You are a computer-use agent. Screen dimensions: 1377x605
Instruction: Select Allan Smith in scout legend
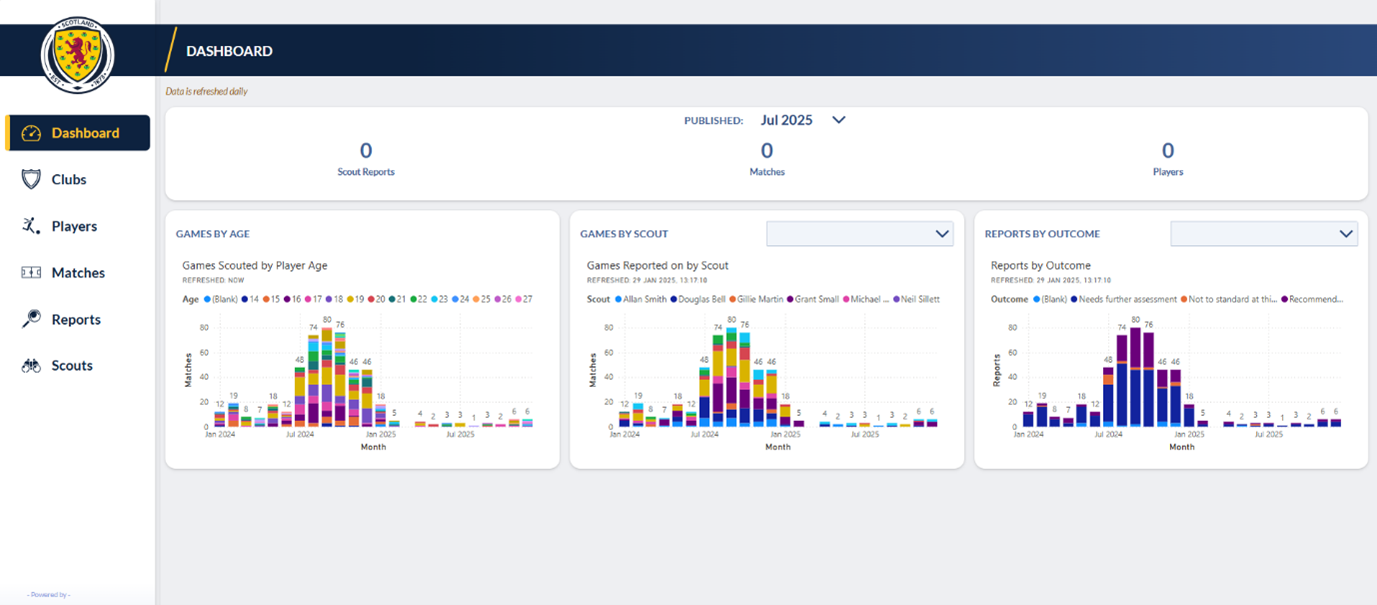point(644,299)
